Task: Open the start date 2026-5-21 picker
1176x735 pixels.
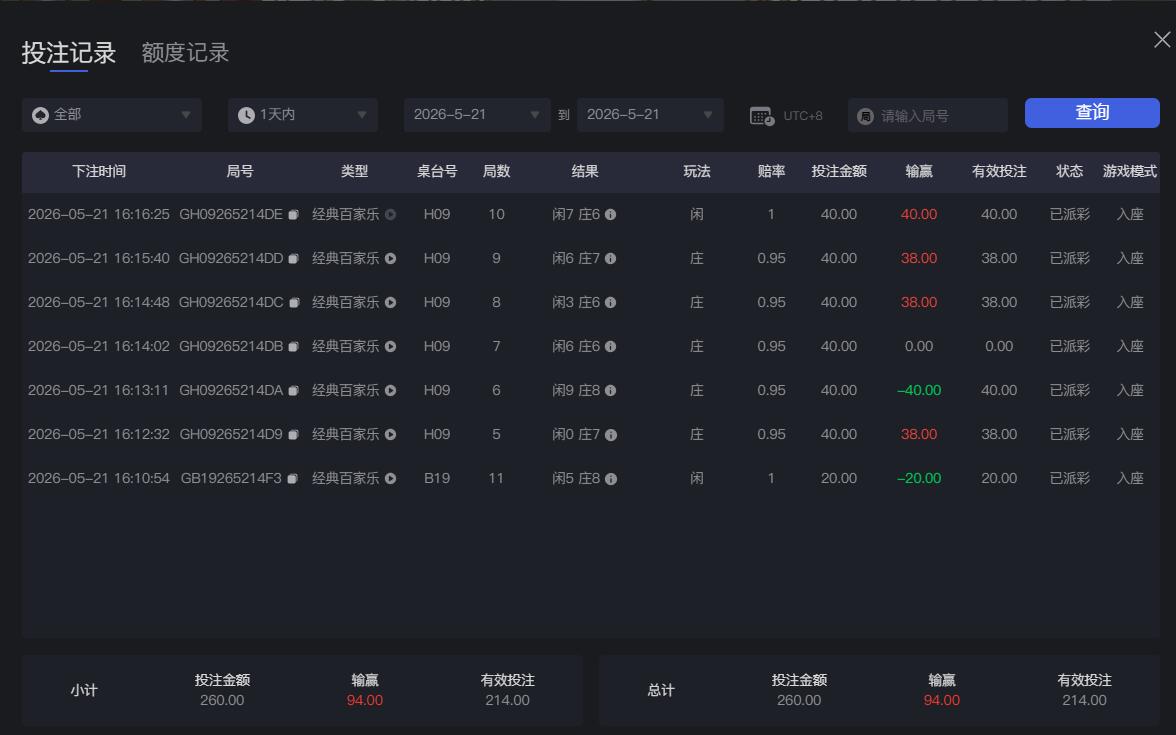Action: pyautogui.click(x=477, y=115)
